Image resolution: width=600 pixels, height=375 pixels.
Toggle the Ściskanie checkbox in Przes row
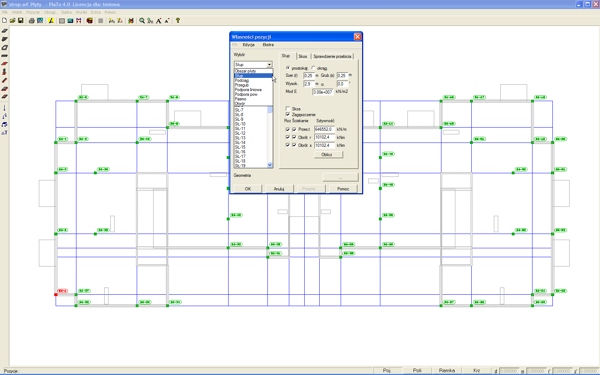click(294, 129)
